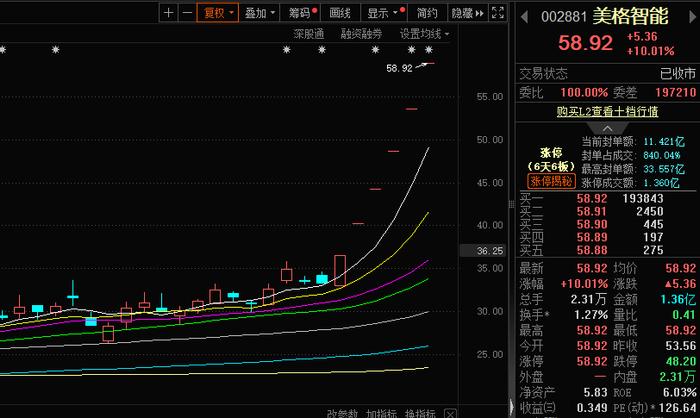This screenshot has height=418, width=700.
Task: Click the 涨停揭秘 button
Action: [x=551, y=181]
